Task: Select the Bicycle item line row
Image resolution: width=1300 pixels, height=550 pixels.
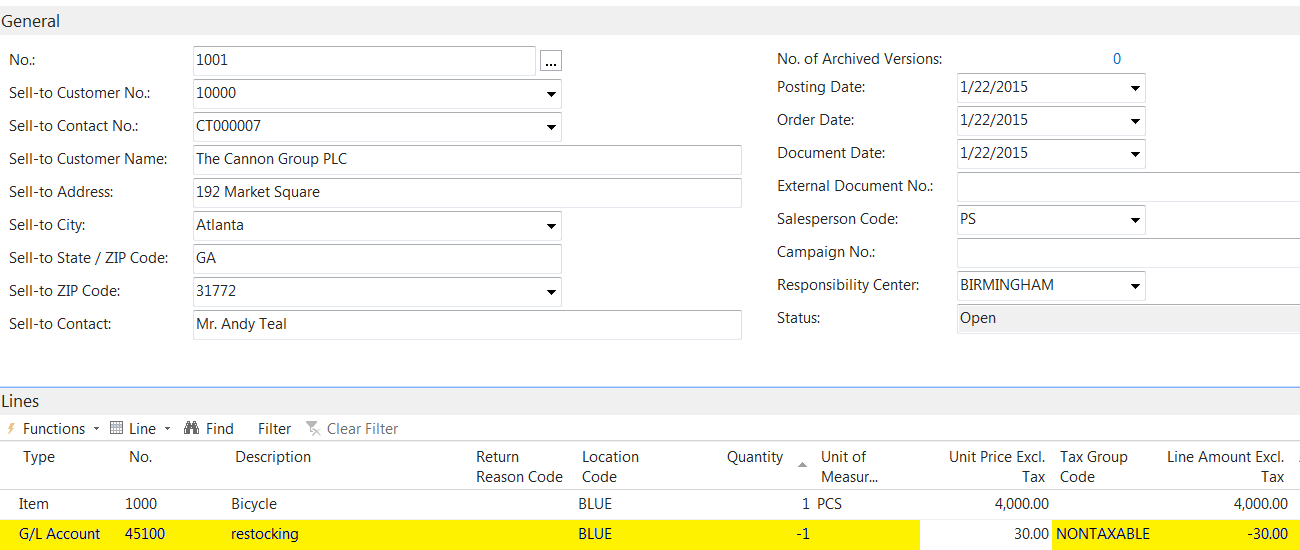Action: pos(650,504)
